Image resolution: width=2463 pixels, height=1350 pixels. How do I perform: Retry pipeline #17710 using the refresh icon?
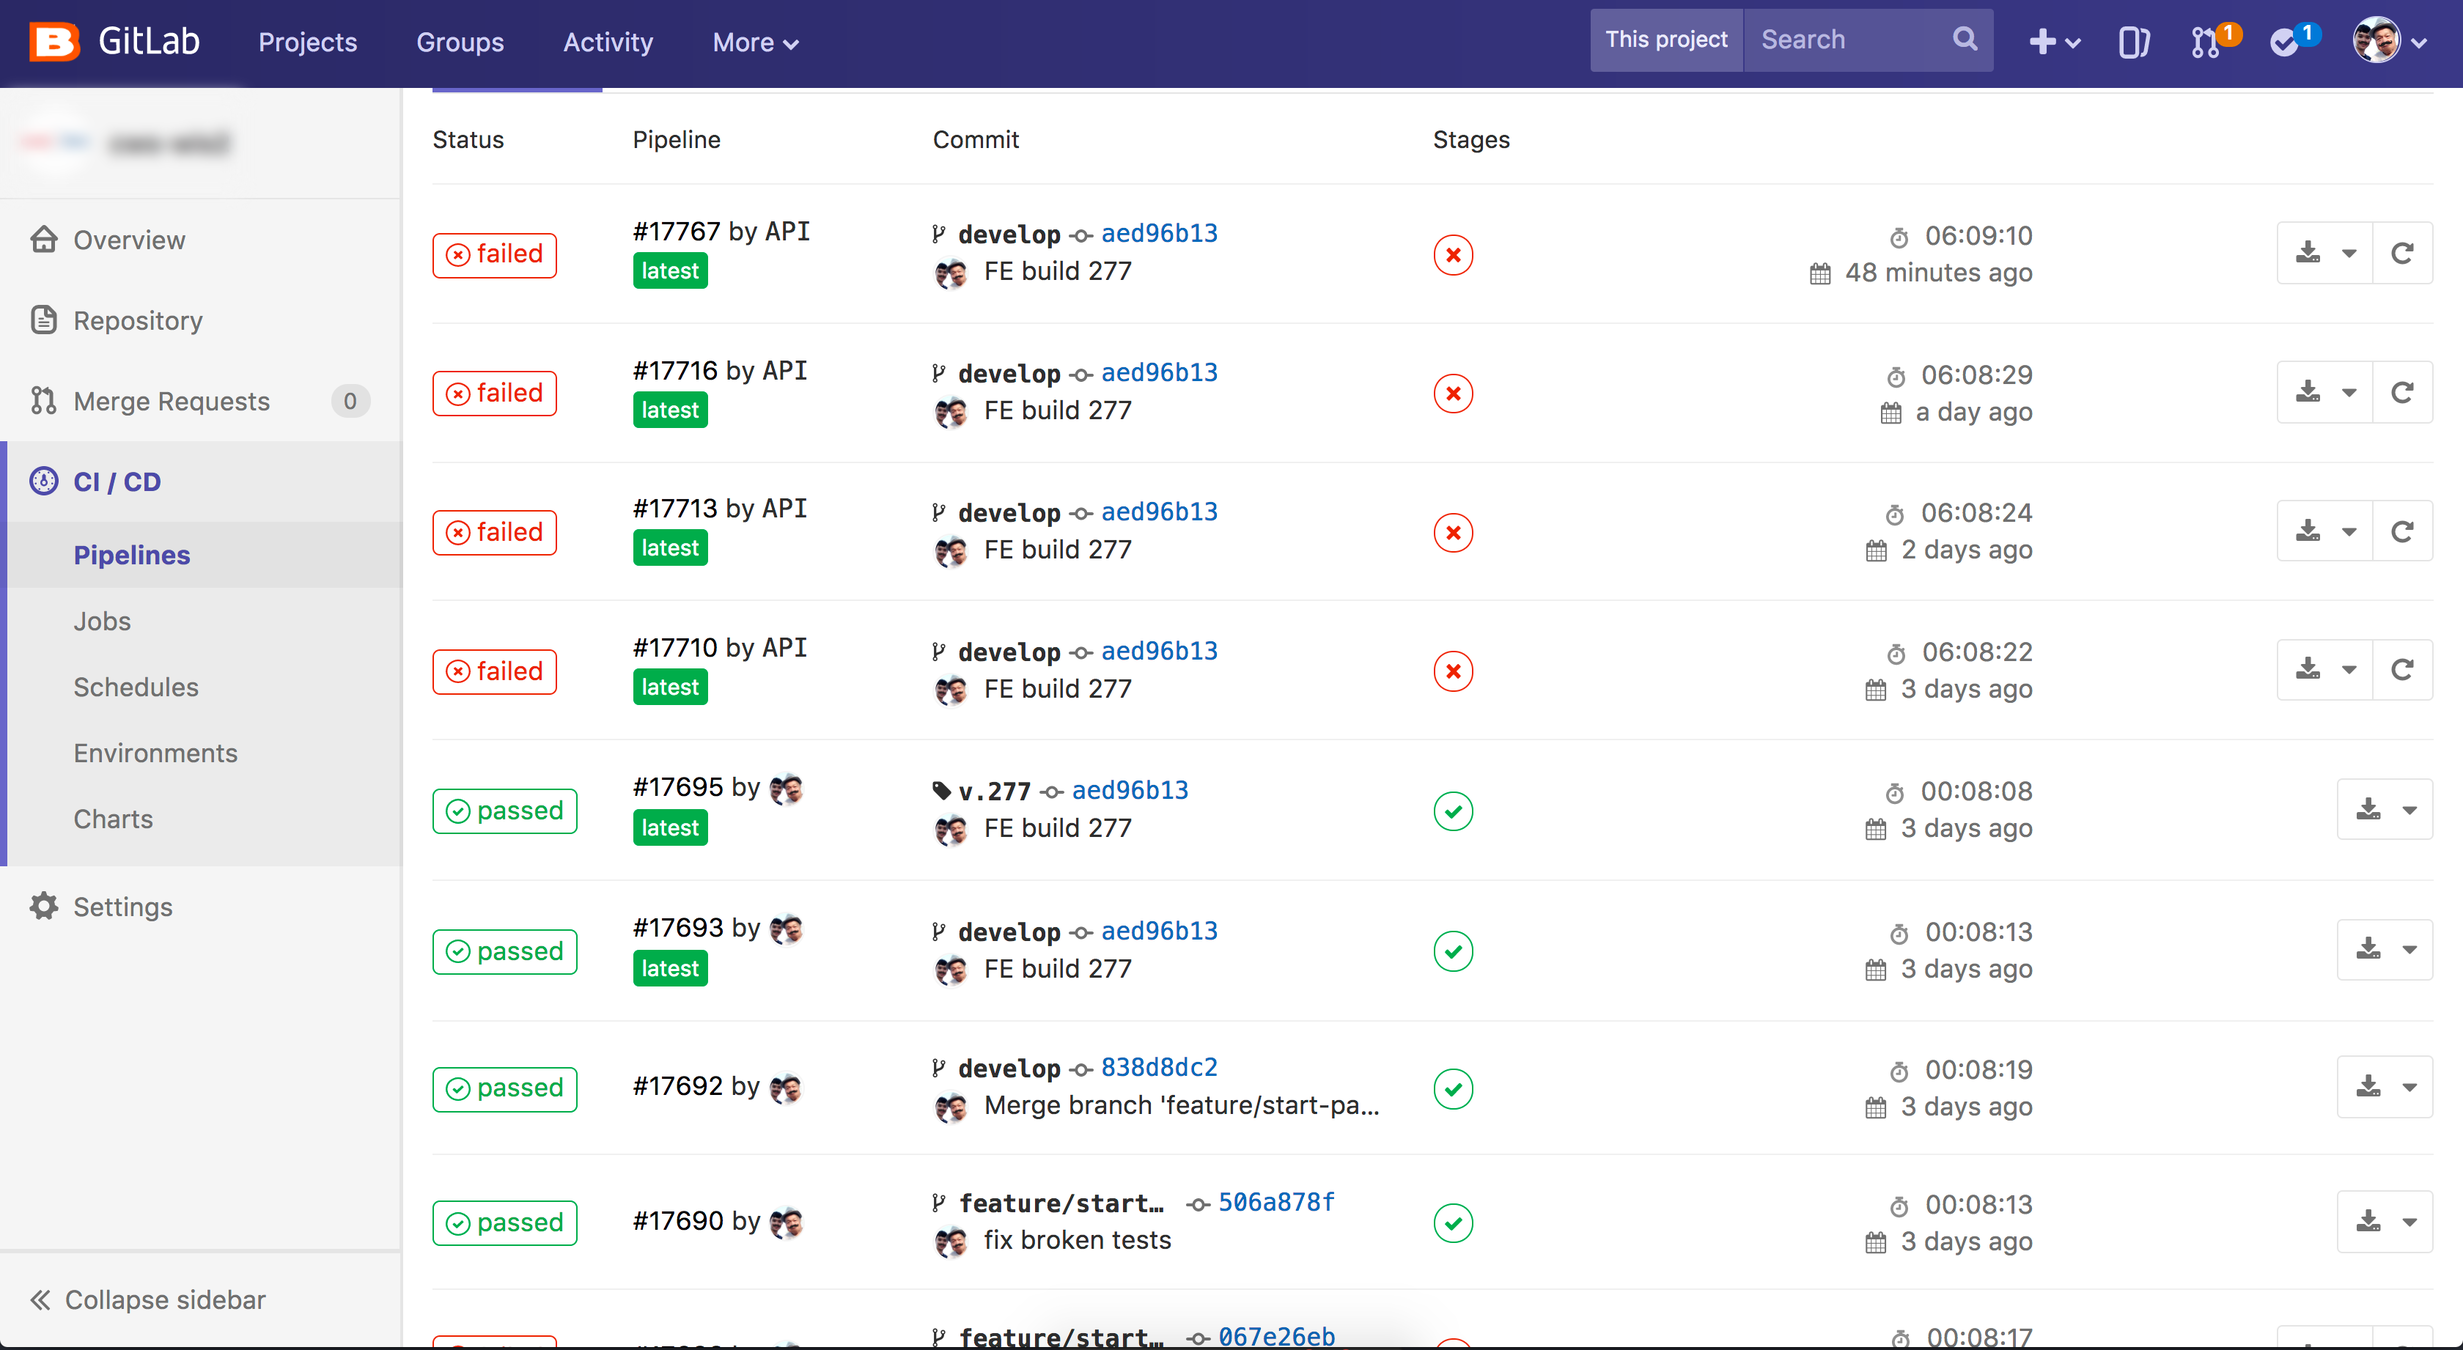[2402, 670]
